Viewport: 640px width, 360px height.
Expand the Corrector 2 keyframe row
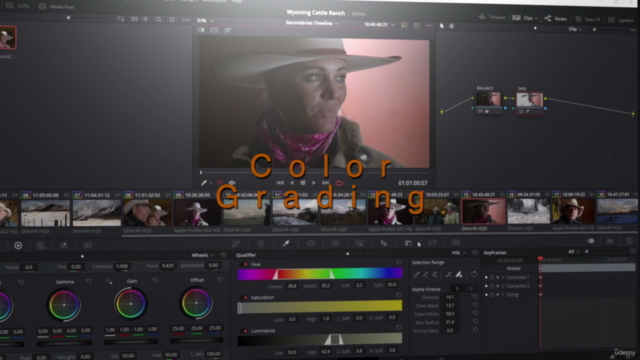pos(503,286)
